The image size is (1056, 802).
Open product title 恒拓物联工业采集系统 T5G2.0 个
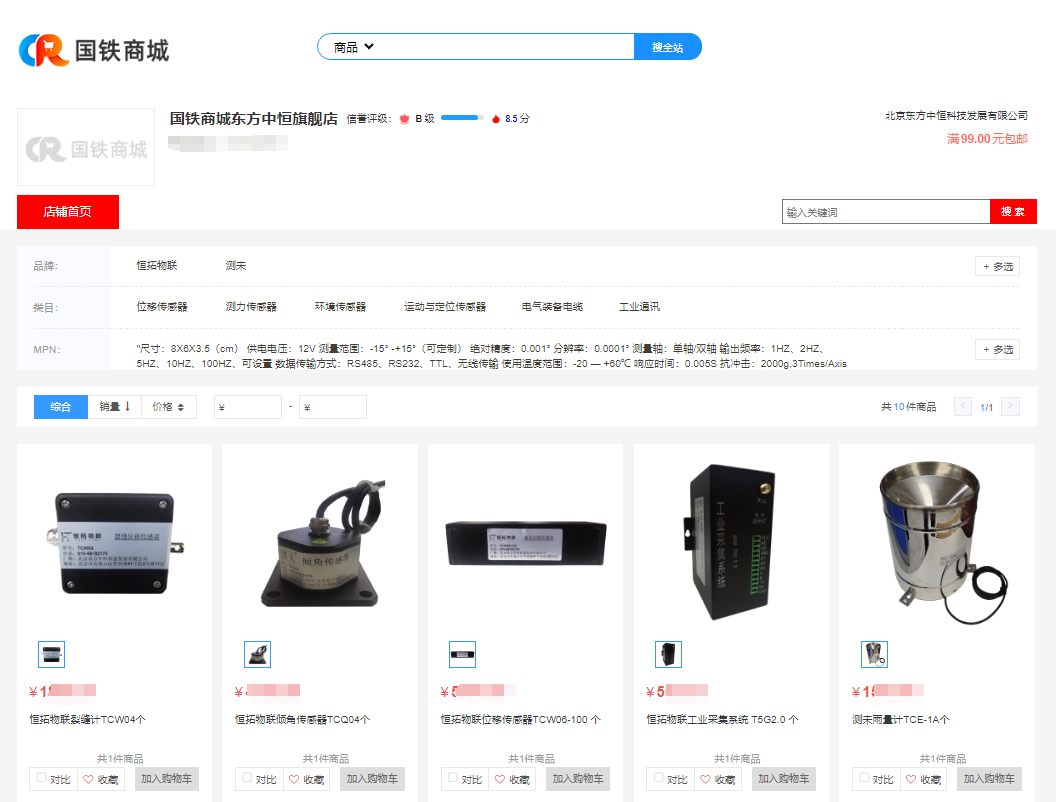(x=723, y=720)
